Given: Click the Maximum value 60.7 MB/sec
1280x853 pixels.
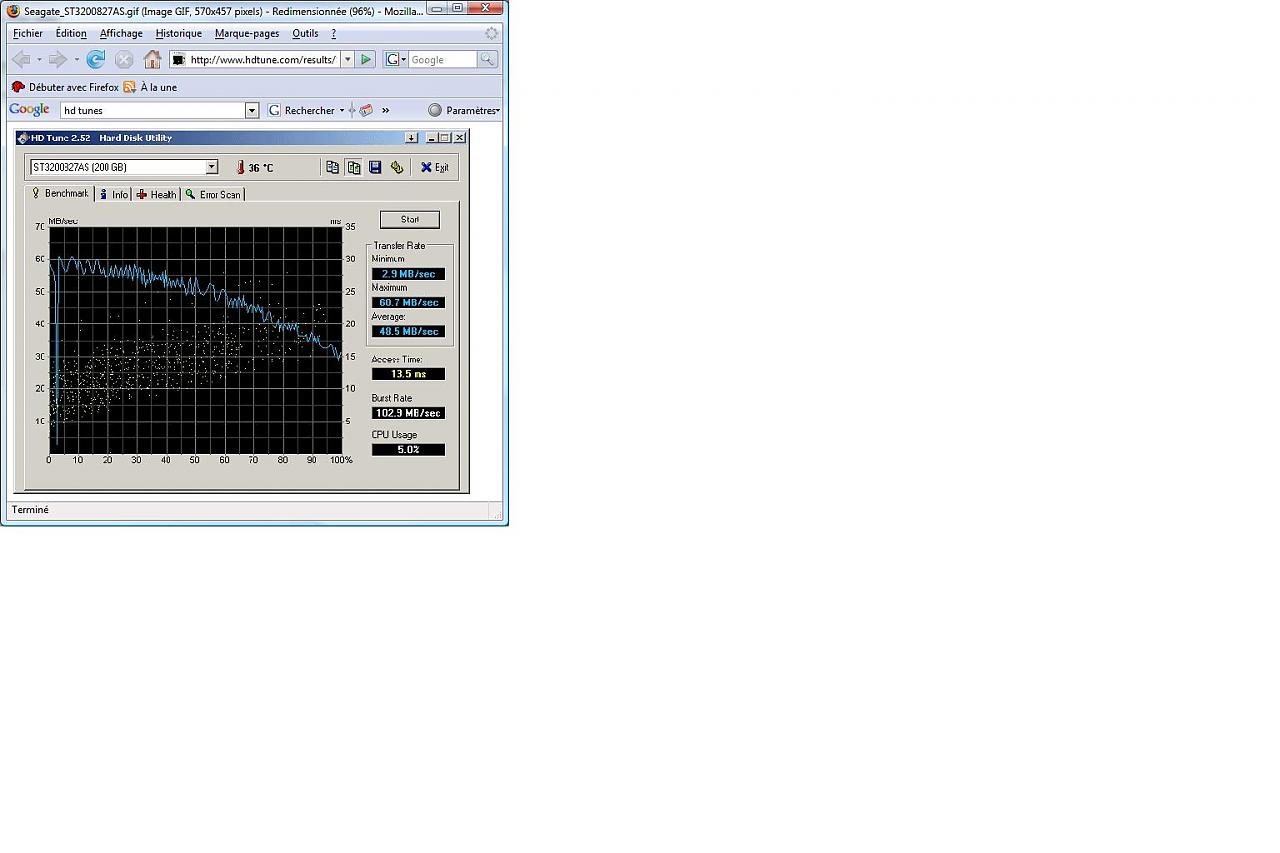Looking at the screenshot, I should (x=408, y=302).
